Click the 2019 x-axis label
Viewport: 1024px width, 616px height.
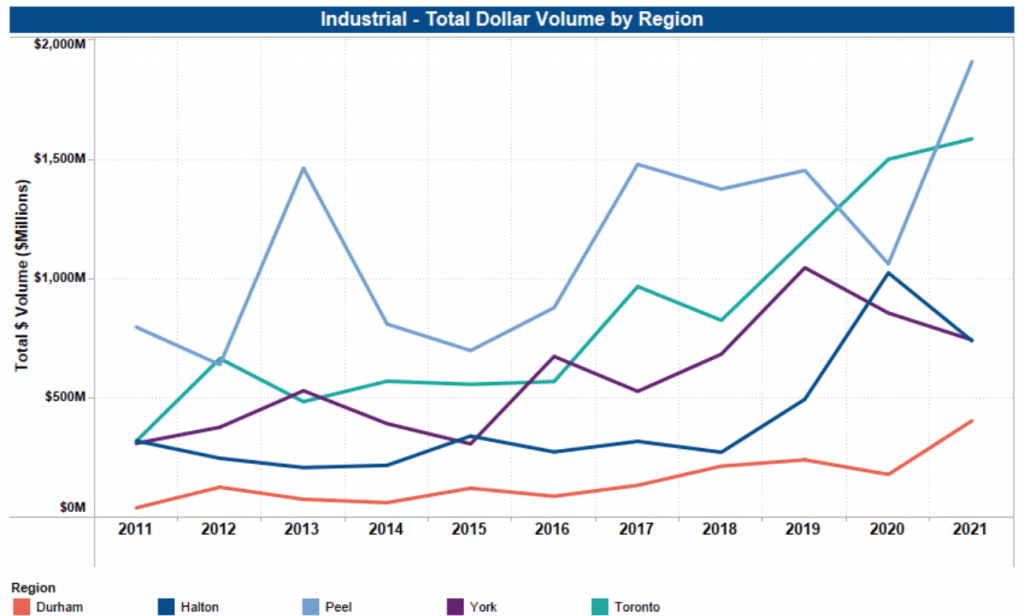tap(803, 529)
